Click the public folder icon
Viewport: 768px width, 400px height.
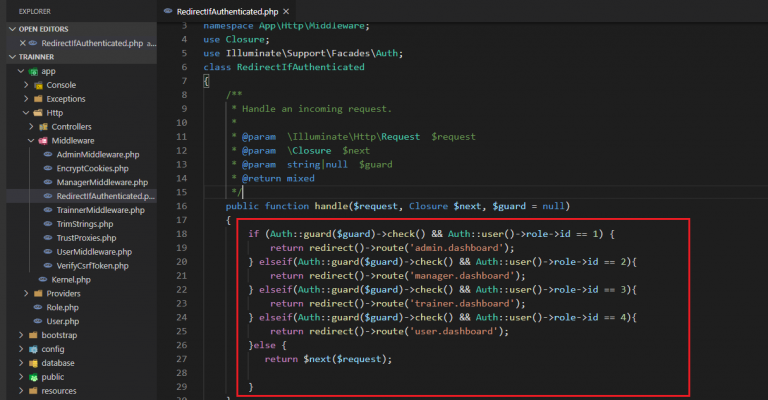[x=33, y=377]
